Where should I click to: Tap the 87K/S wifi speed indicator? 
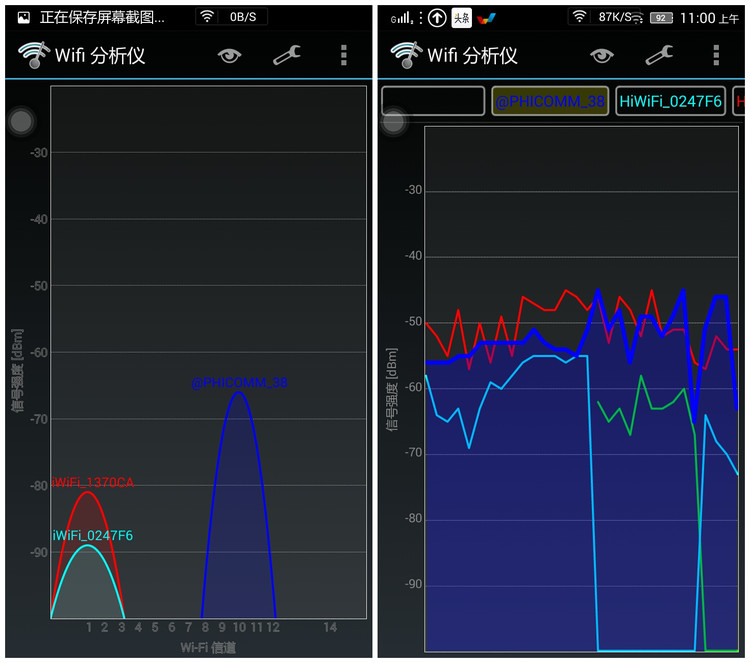(606, 17)
